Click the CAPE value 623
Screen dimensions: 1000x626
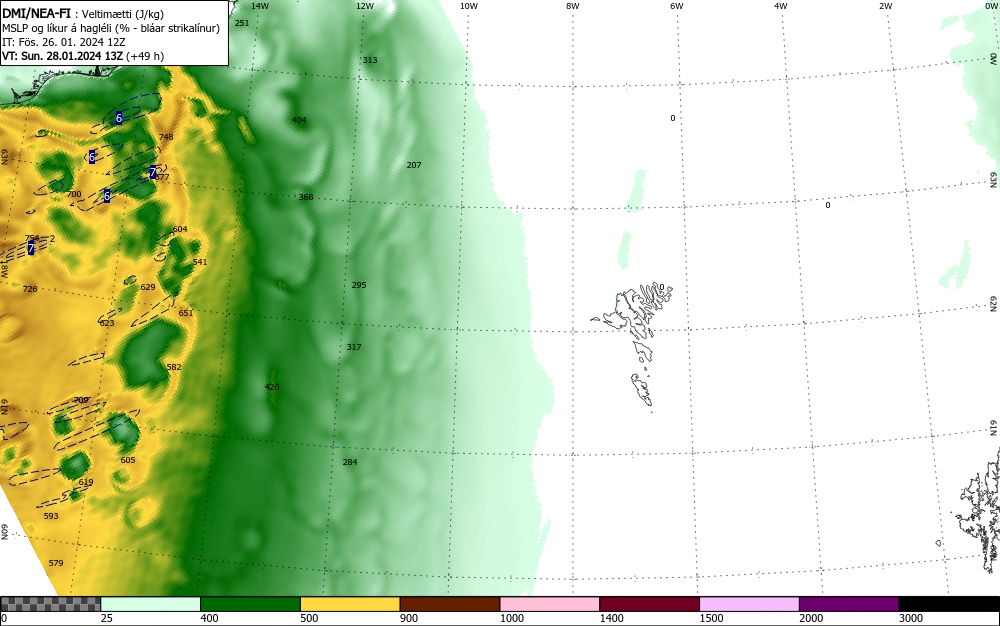pyautogui.click(x=107, y=323)
